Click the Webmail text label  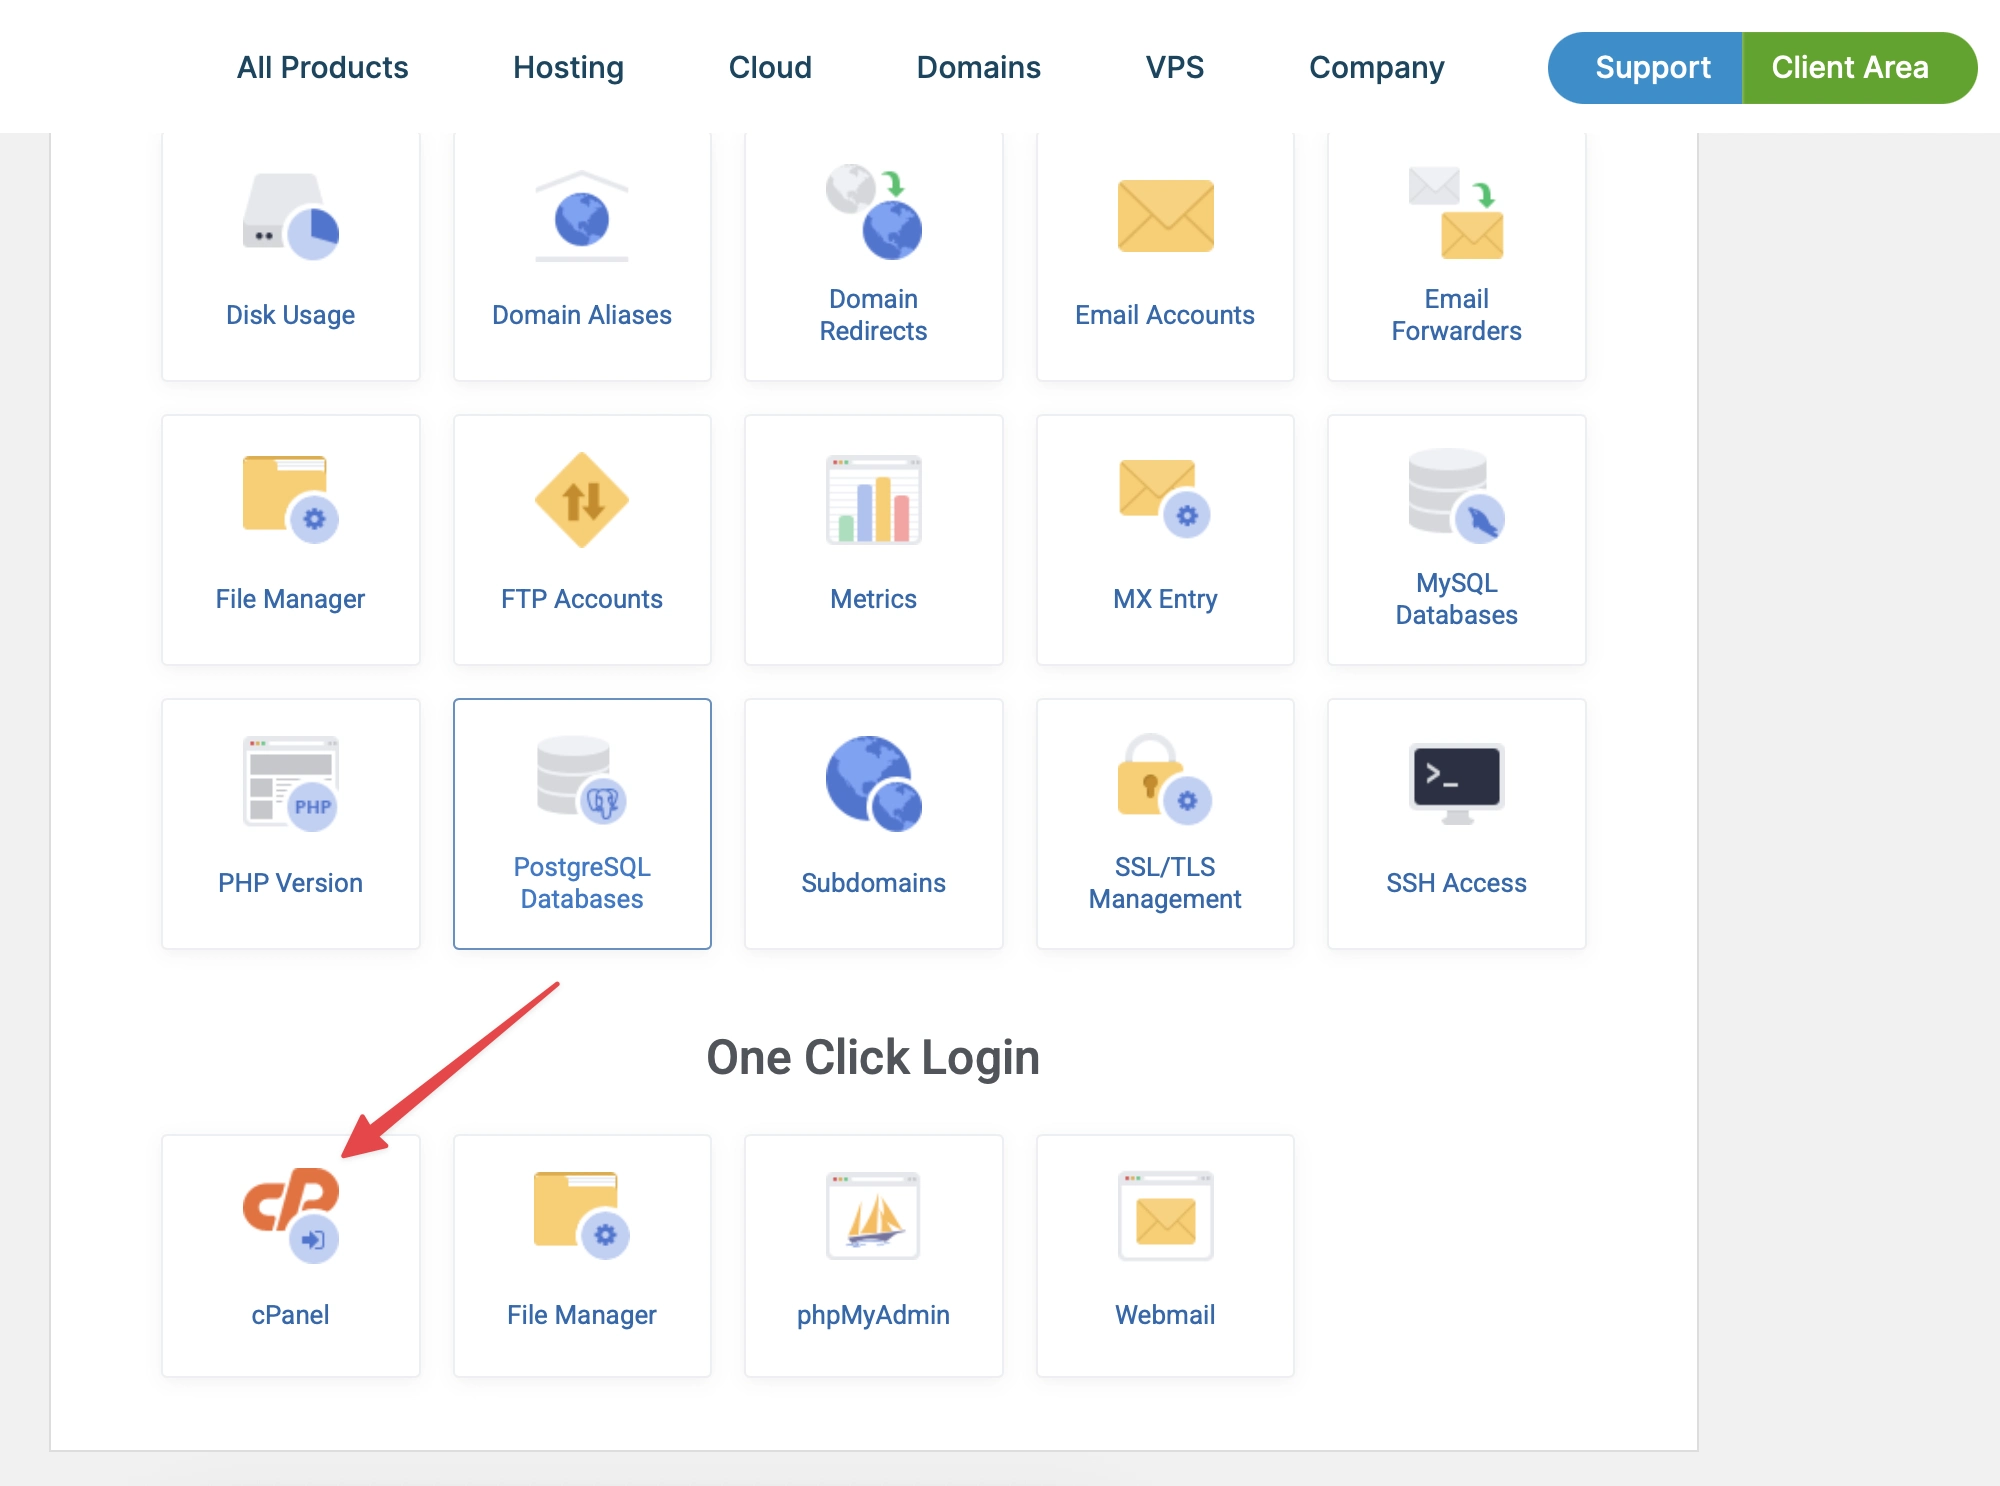1165,1315
